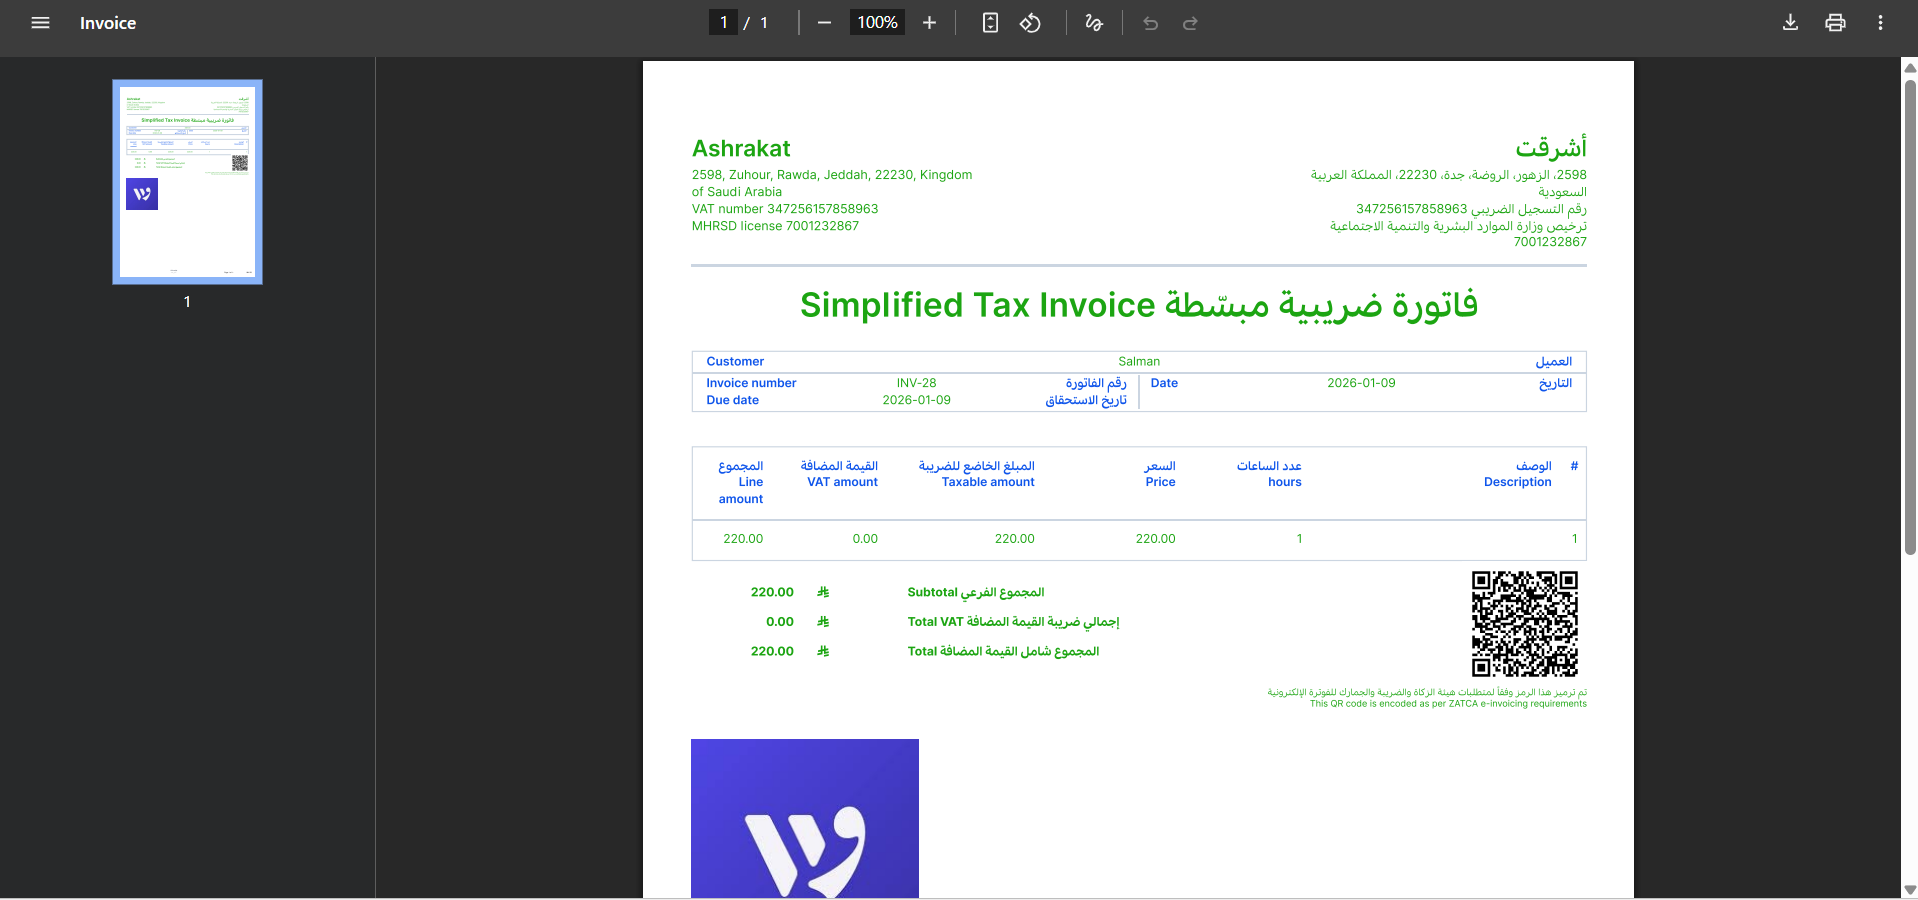This screenshot has width=1918, height=900.
Task: Click the zoom in plus icon
Action: (929, 23)
